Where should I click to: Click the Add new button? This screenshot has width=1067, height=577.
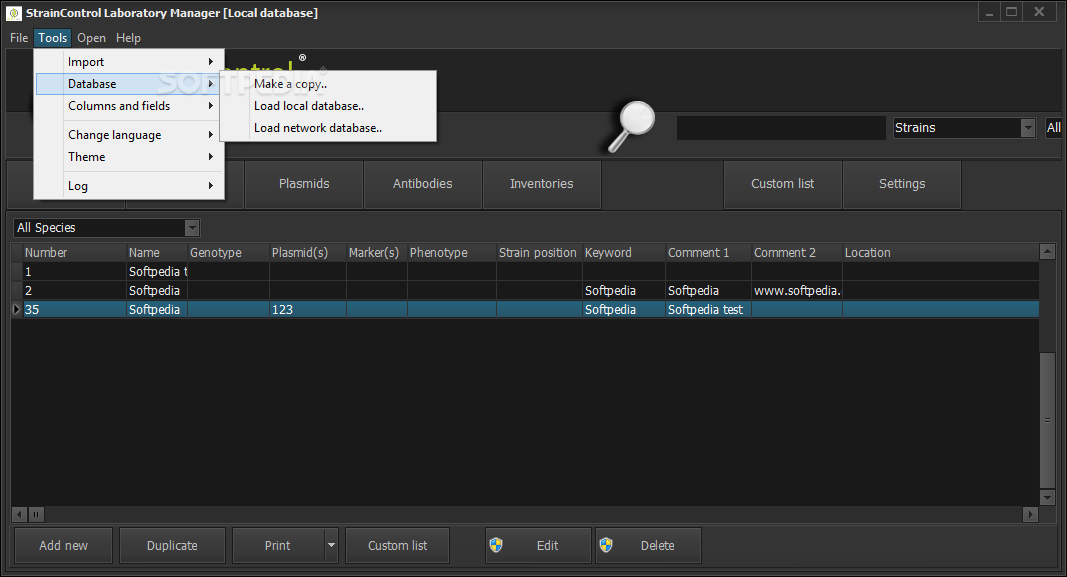coord(63,545)
